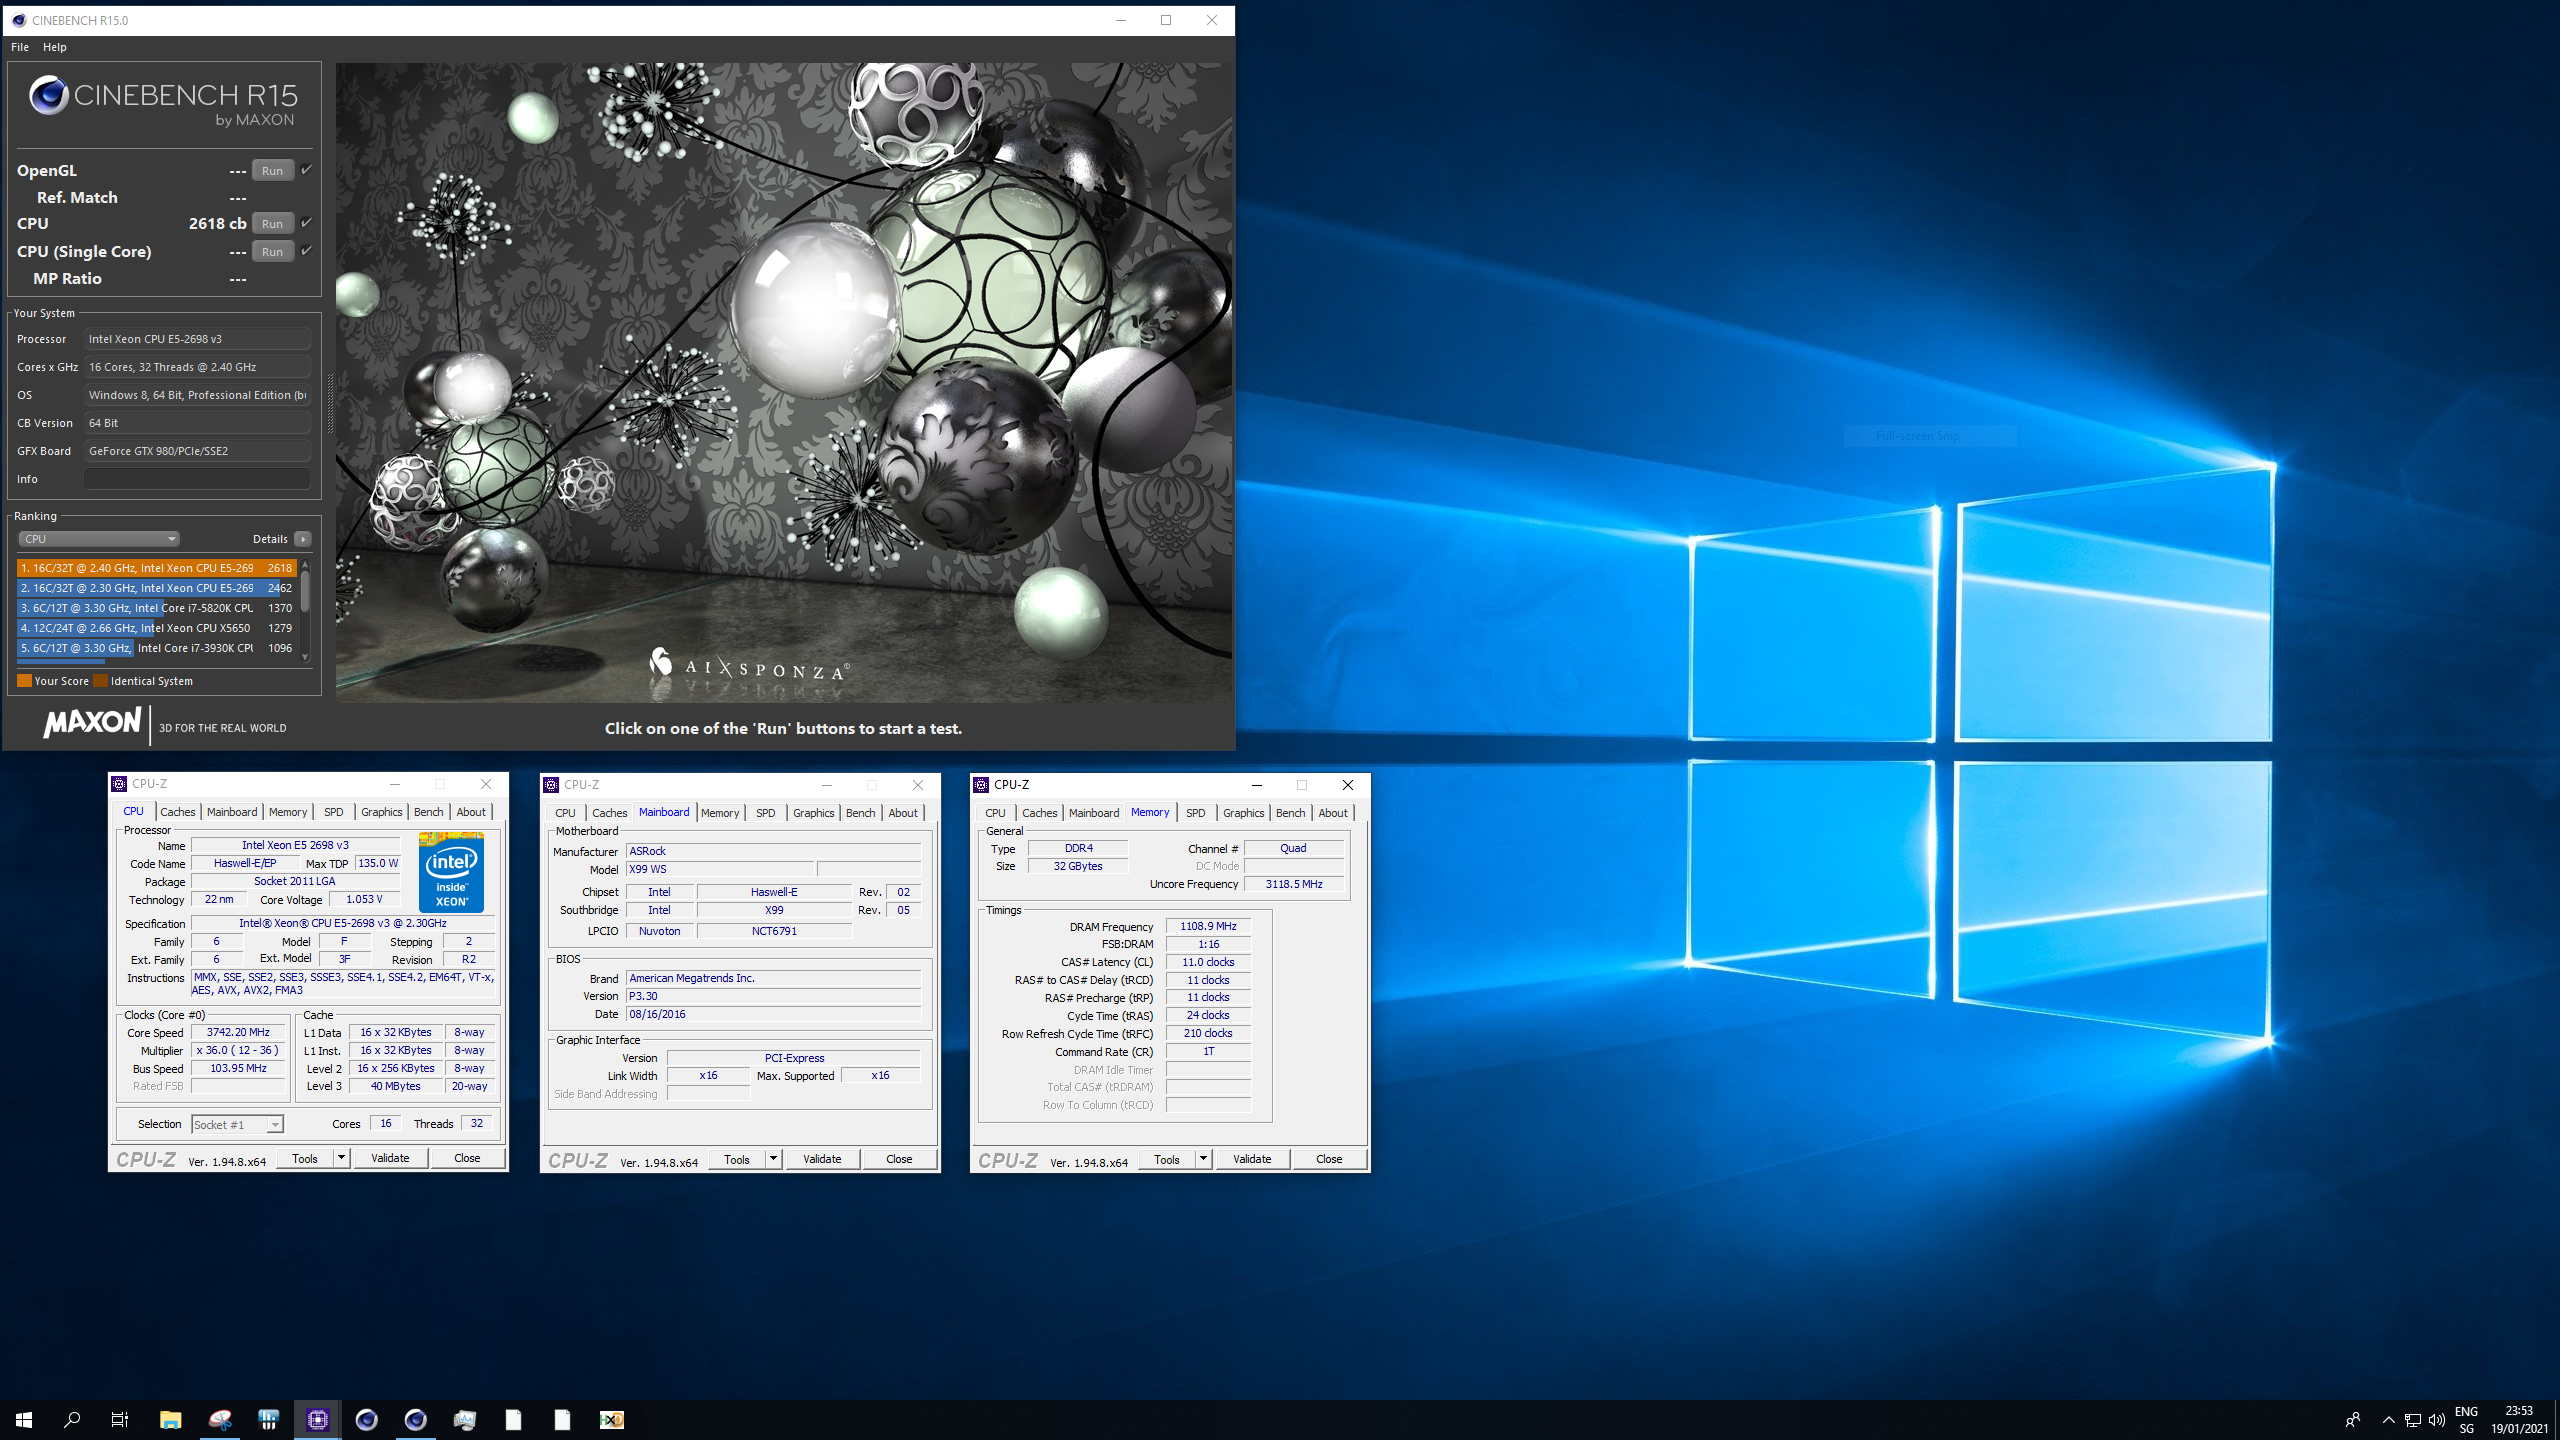Viewport: 2560px width, 1440px height.
Task: Click the Intel Xeon inside logo in CPU-Z
Action: coord(451,872)
